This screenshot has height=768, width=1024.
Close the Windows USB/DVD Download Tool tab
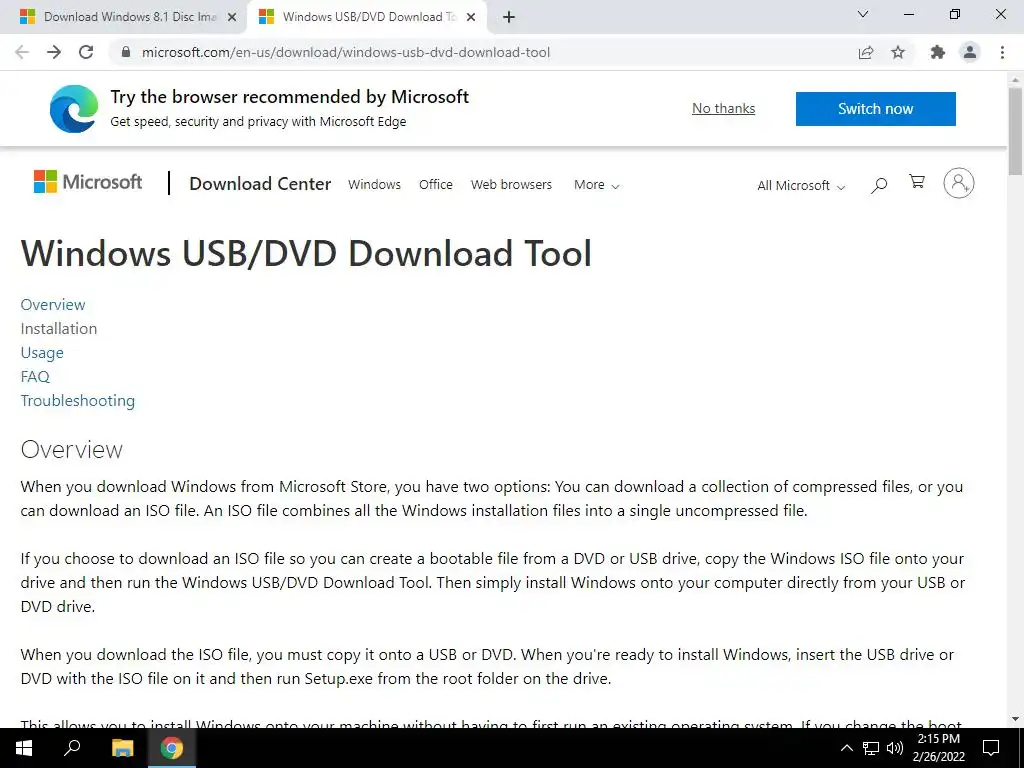(471, 18)
